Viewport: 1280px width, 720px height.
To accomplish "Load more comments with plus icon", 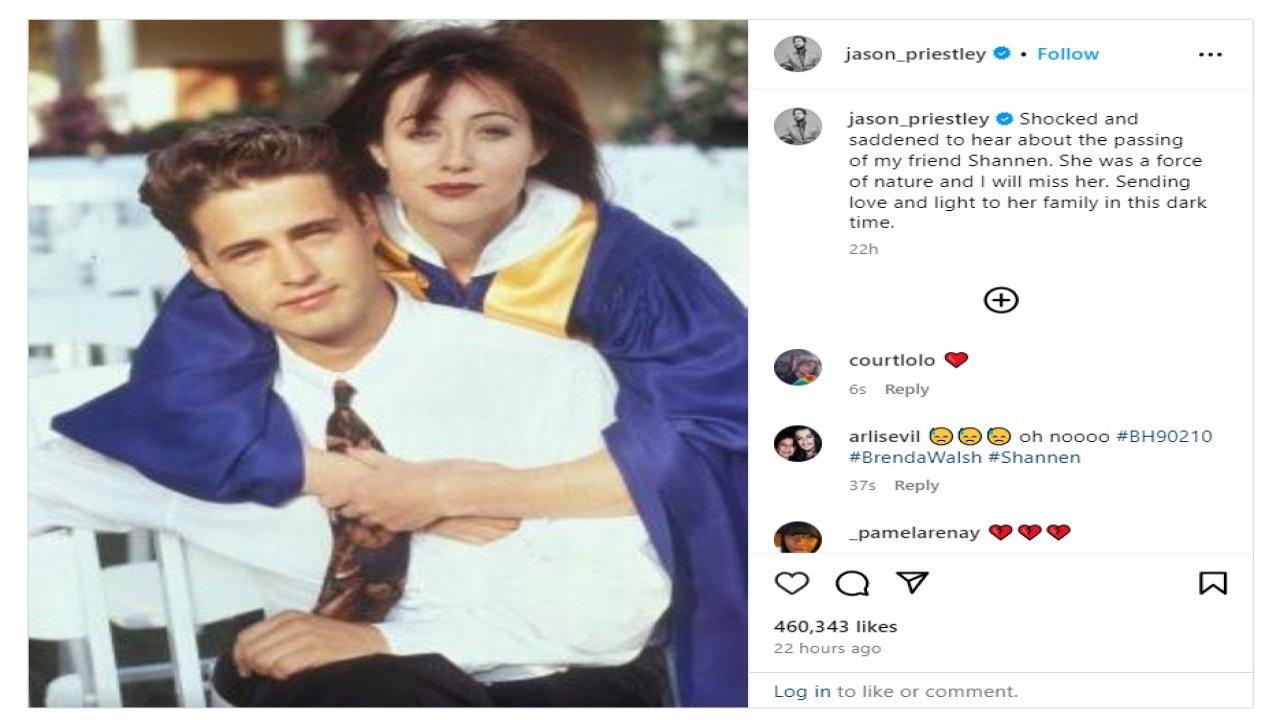I will coord(1001,300).
